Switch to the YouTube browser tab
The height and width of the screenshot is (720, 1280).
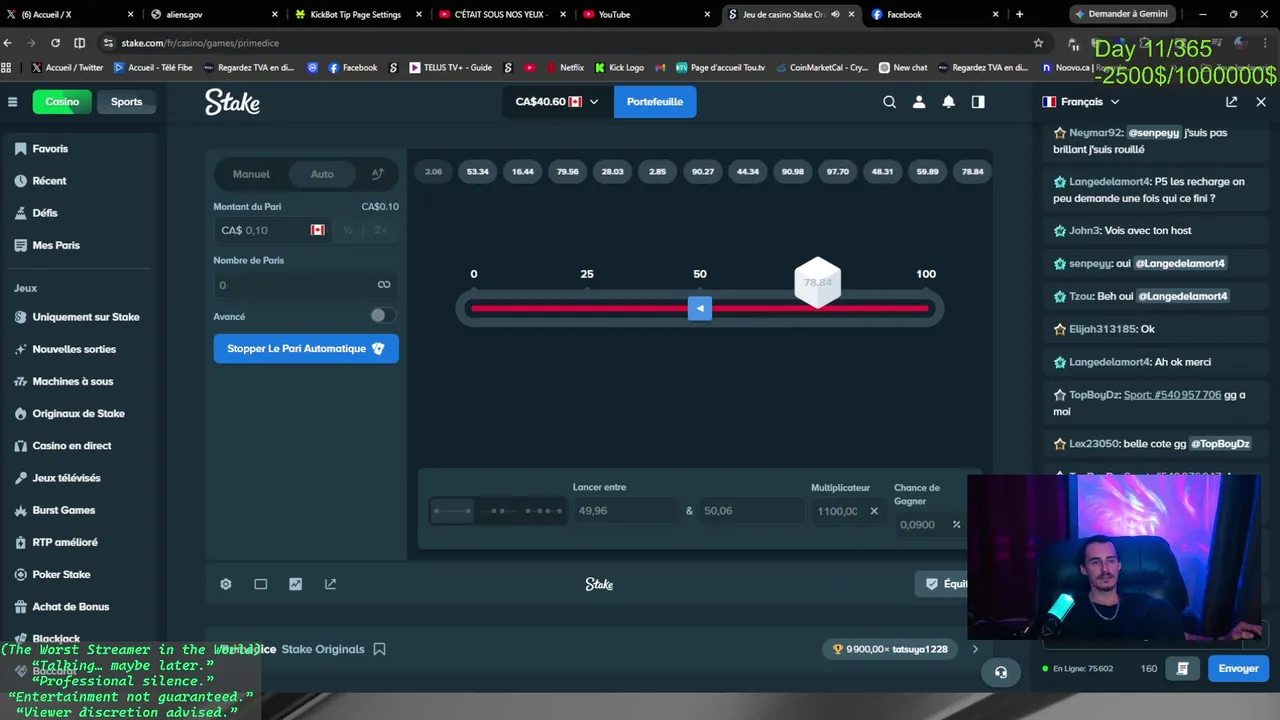[x=644, y=14]
